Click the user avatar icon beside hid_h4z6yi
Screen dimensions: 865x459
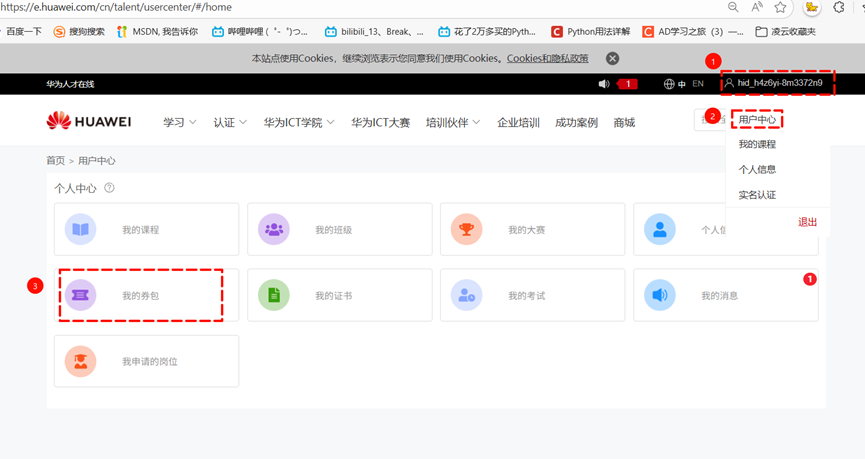729,83
